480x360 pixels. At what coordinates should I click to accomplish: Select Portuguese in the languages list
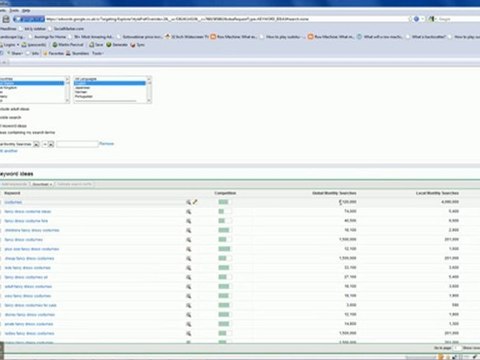pyautogui.click(x=84, y=96)
